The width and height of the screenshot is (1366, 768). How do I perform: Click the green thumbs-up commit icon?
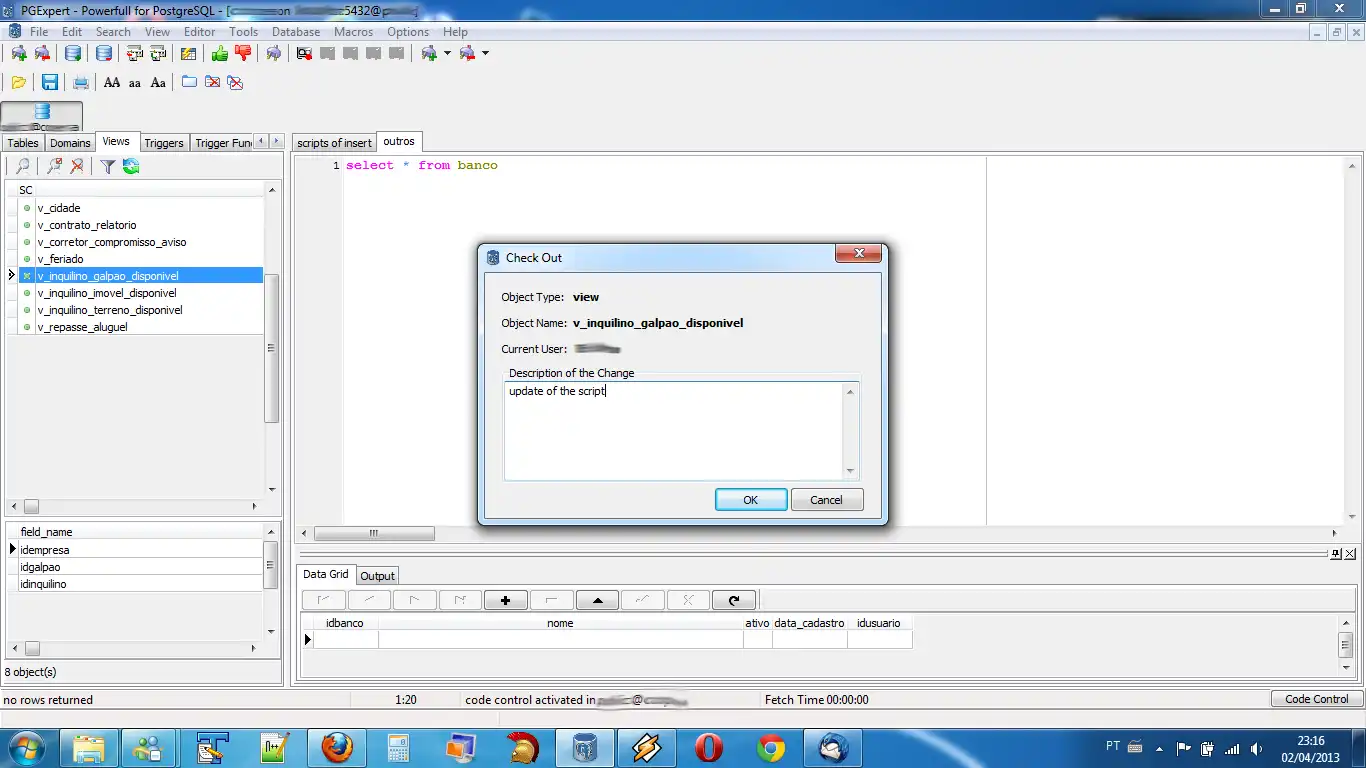(x=220, y=53)
